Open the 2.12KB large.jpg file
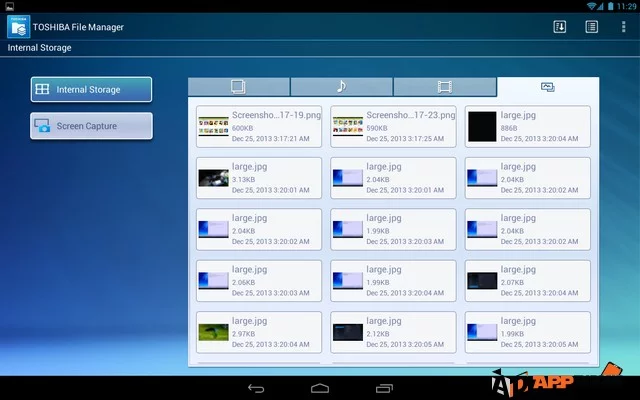 point(393,332)
